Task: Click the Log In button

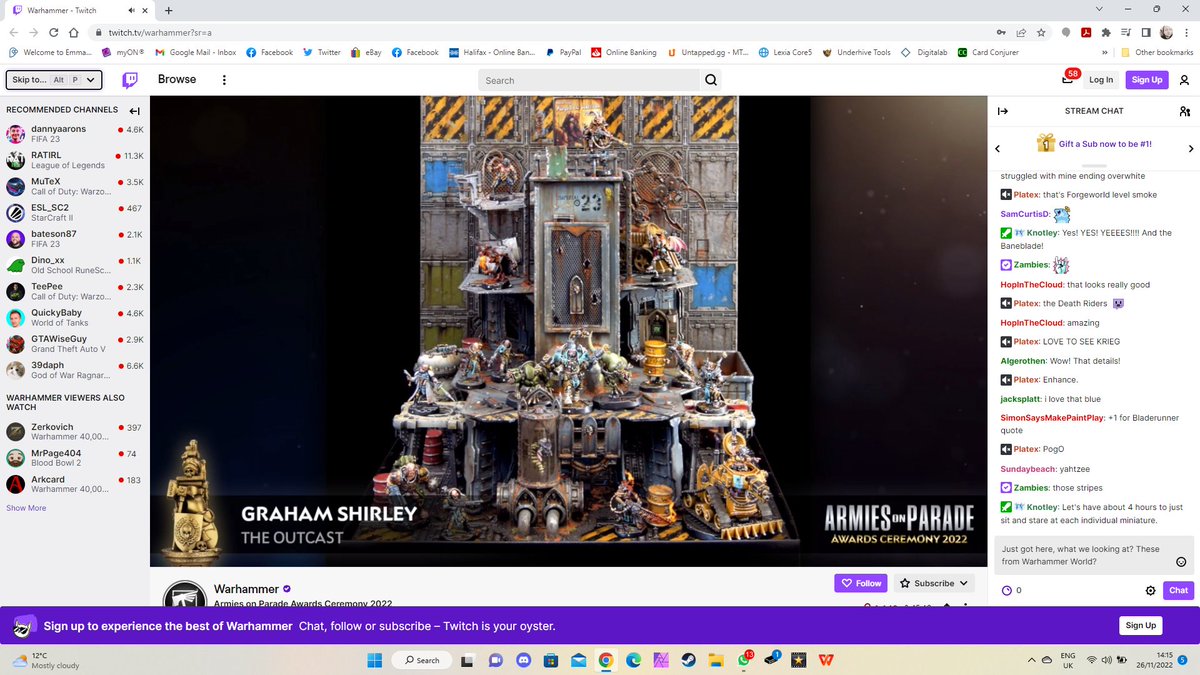Action: 1101,80
